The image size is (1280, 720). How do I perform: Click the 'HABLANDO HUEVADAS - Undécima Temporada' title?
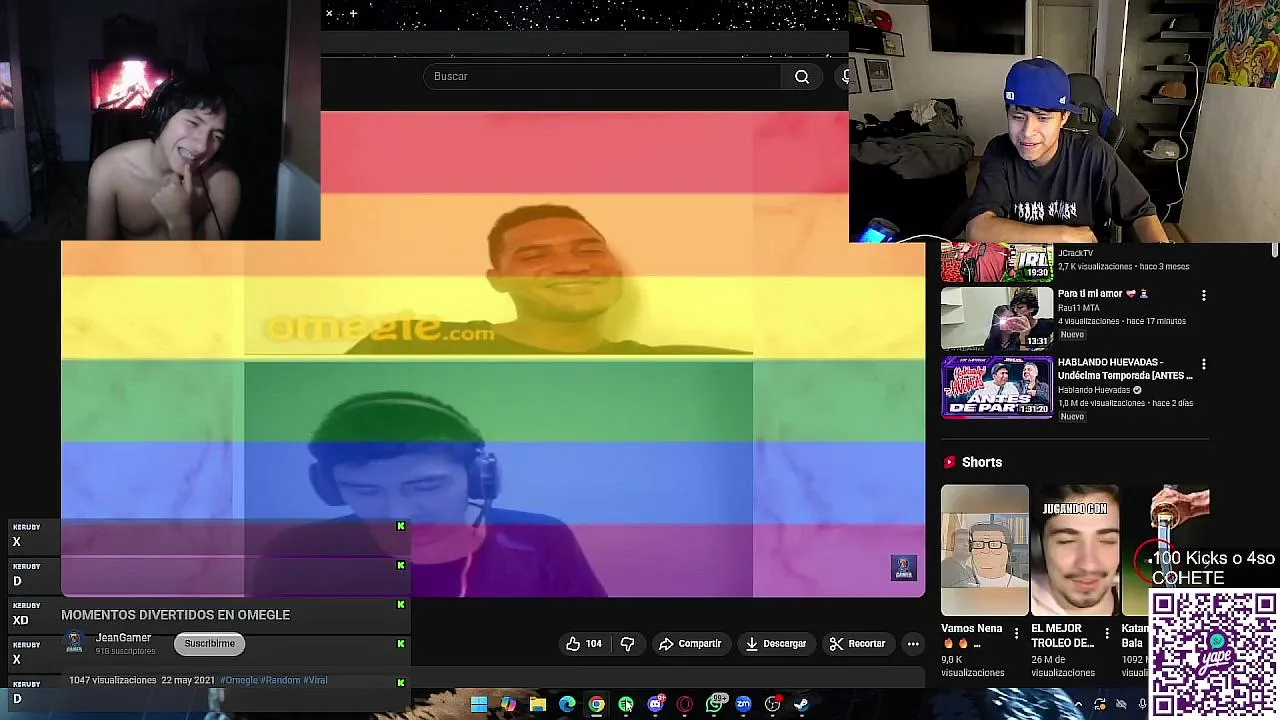click(x=1125, y=369)
